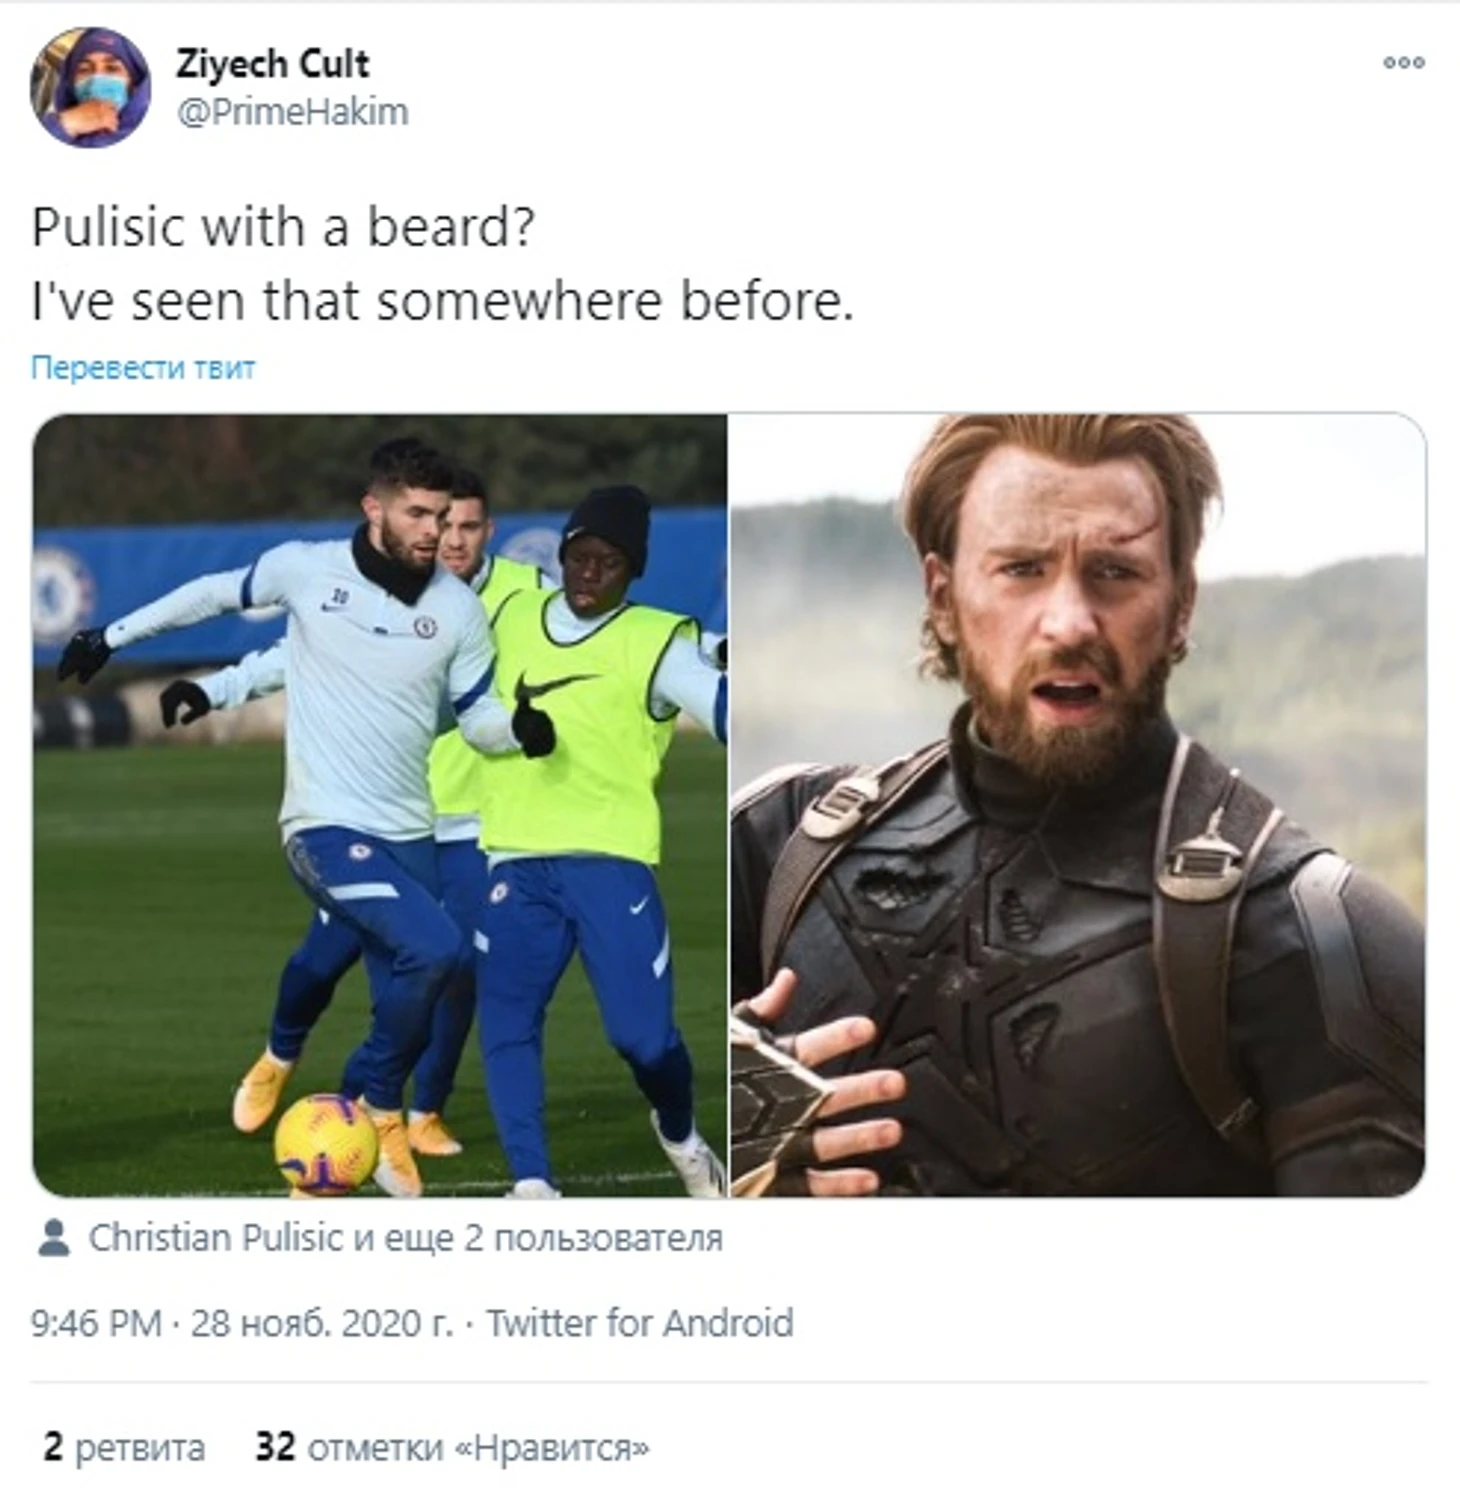This screenshot has width=1460, height=1504.
Task: View the 32 отметки «Нравится» list
Action: click(x=452, y=1447)
